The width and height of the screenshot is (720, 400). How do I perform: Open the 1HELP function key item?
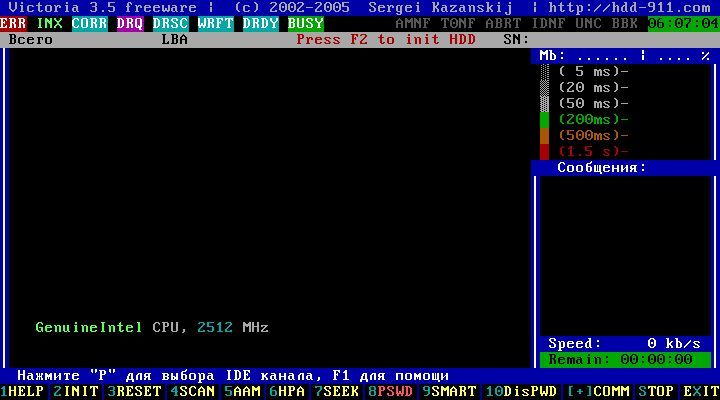click(x=22, y=392)
